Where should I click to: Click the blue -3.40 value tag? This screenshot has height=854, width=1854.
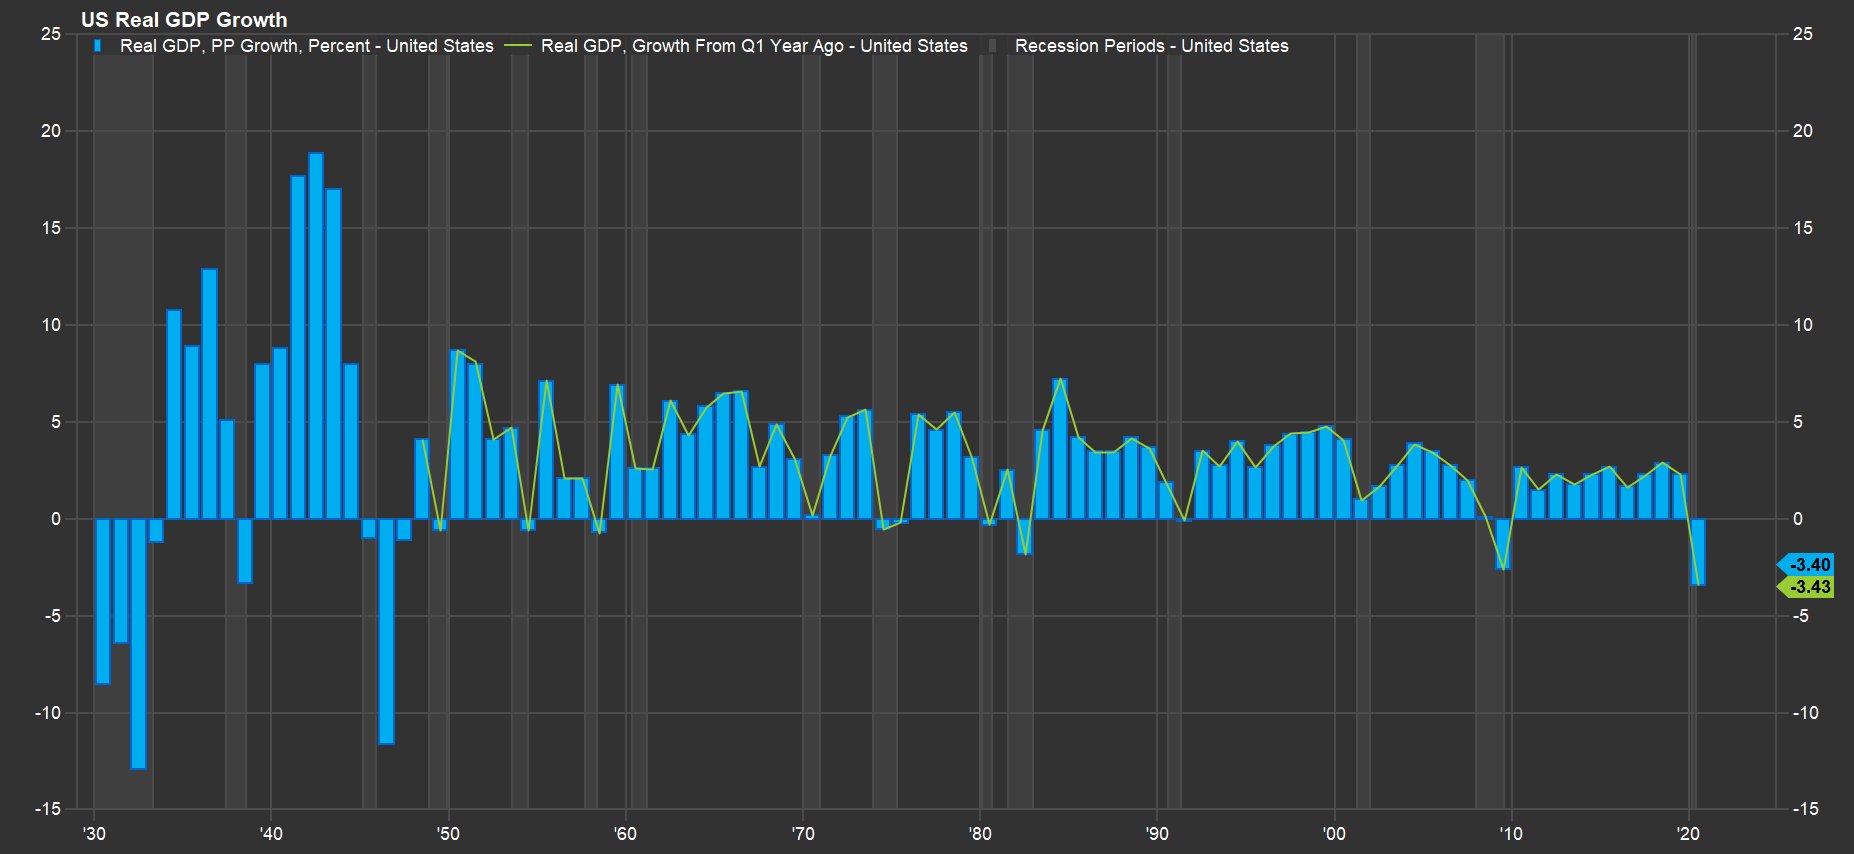(x=1805, y=565)
